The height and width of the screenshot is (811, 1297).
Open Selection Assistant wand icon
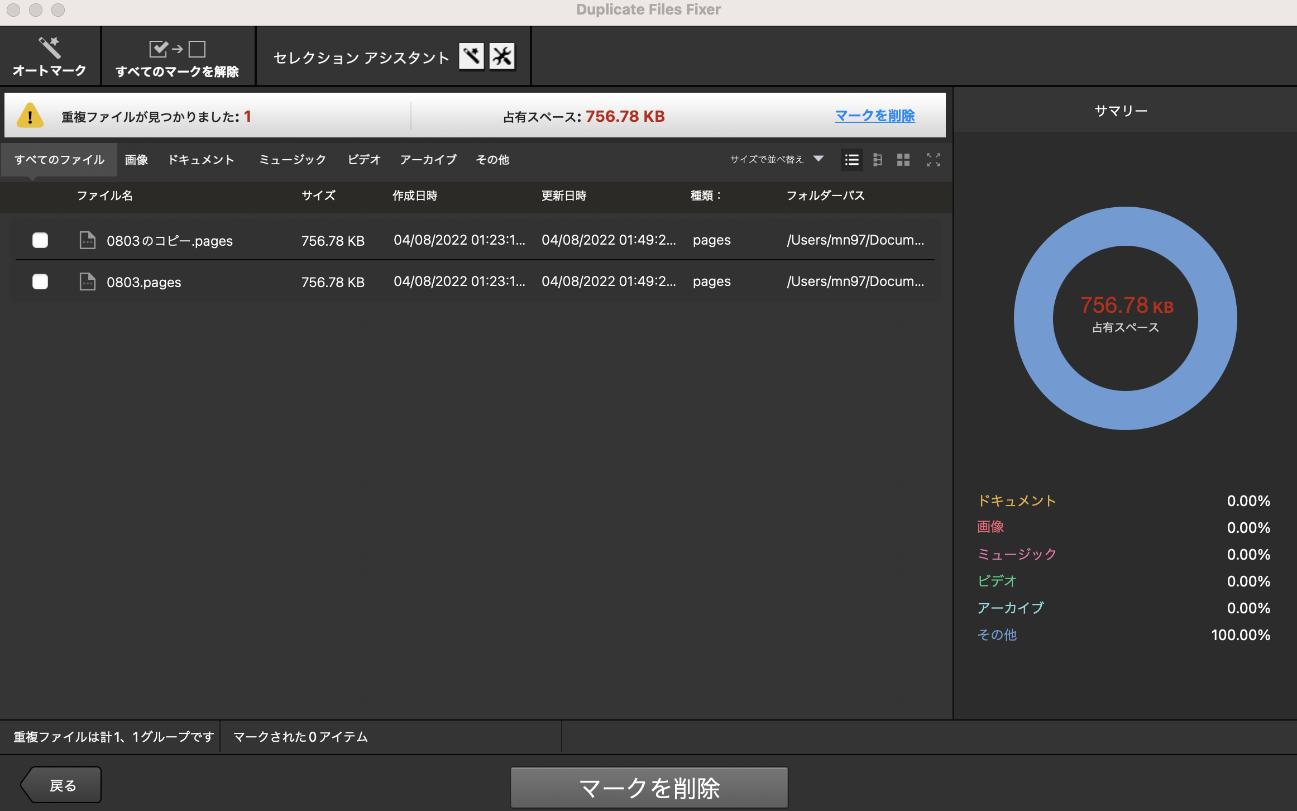tap(471, 57)
